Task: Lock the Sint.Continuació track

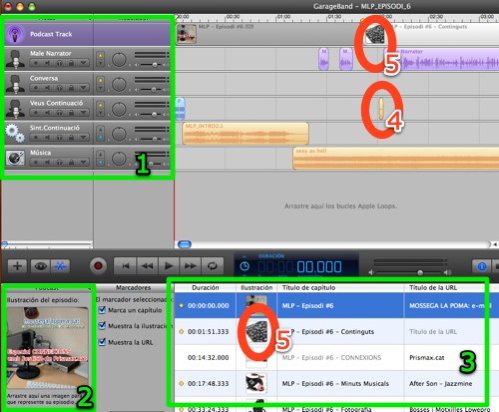Action: pyautogui.click(x=71, y=137)
